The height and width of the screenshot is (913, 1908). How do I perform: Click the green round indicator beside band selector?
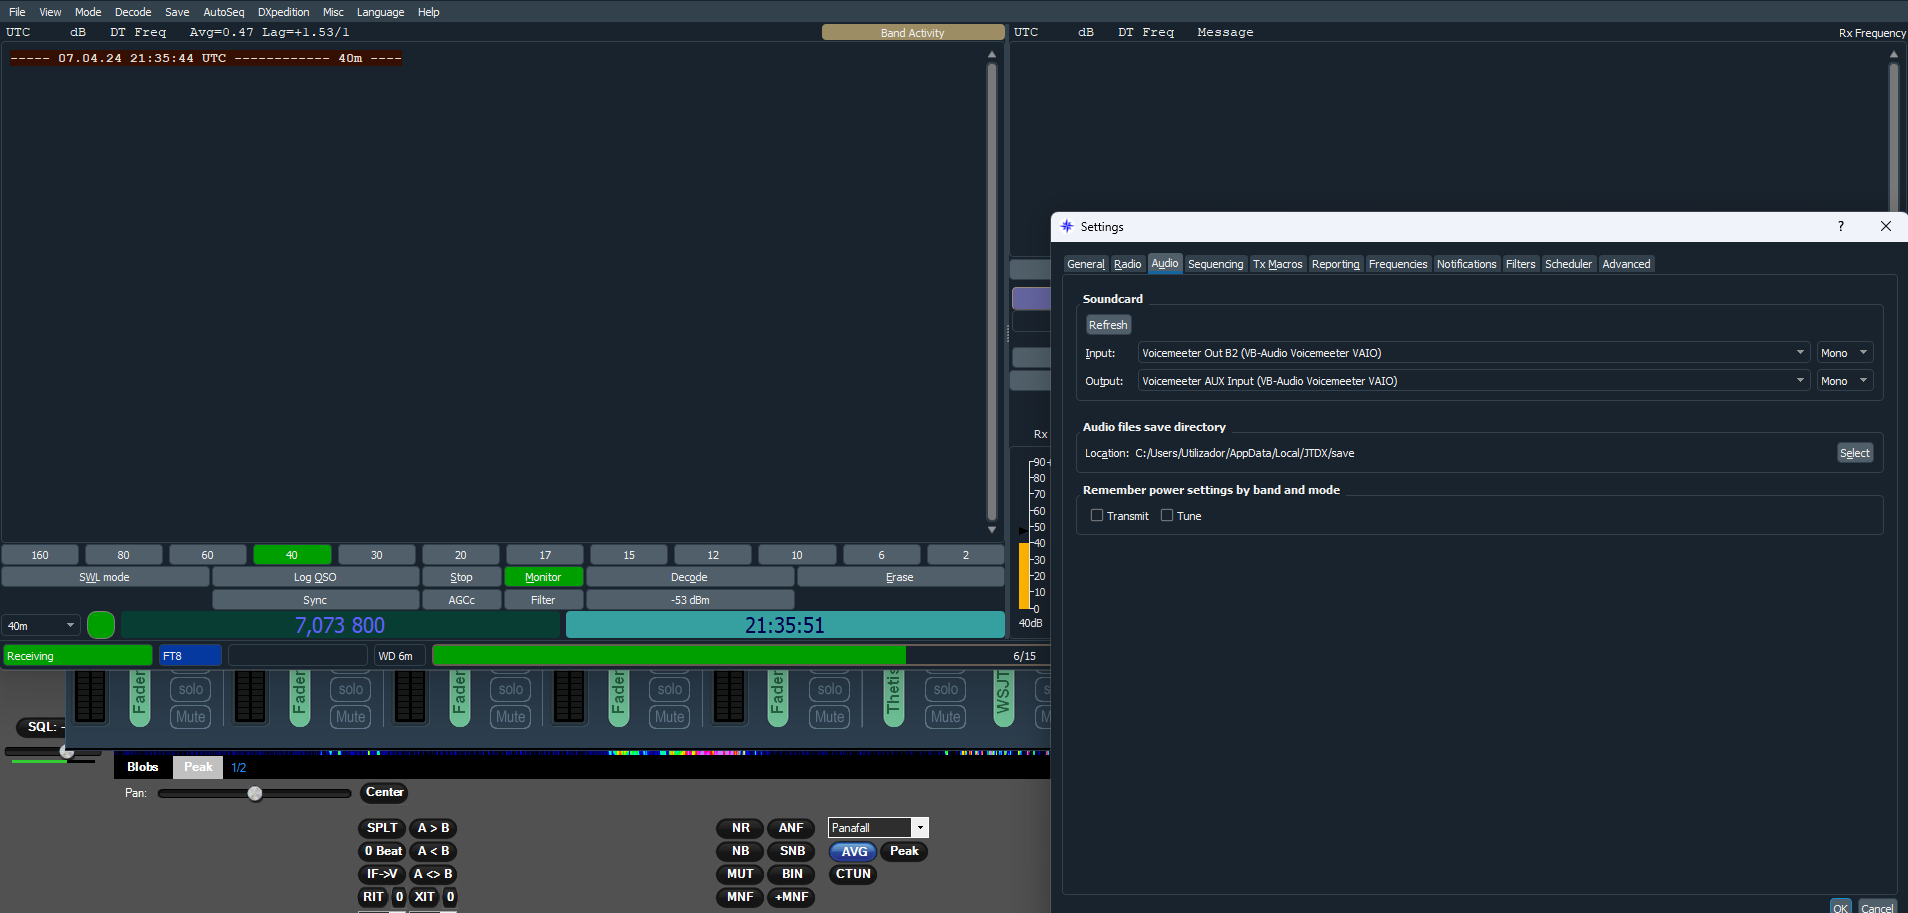(101, 625)
